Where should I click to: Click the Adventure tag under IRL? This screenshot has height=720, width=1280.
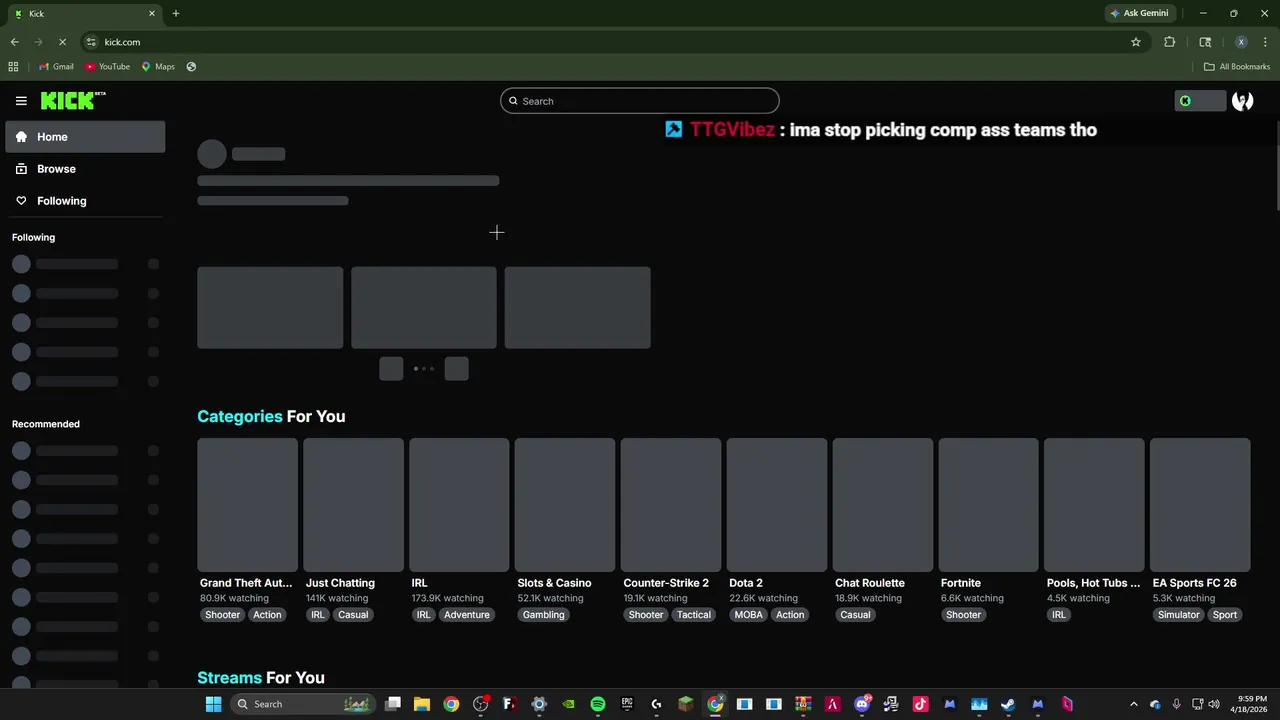pos(467,615)
